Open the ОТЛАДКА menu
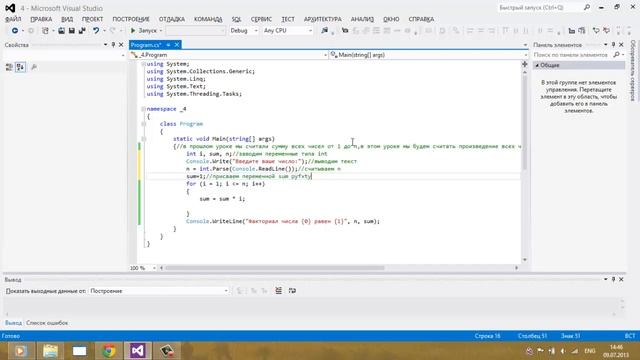This screenshot has height=360, width=640. coord(171,19)
